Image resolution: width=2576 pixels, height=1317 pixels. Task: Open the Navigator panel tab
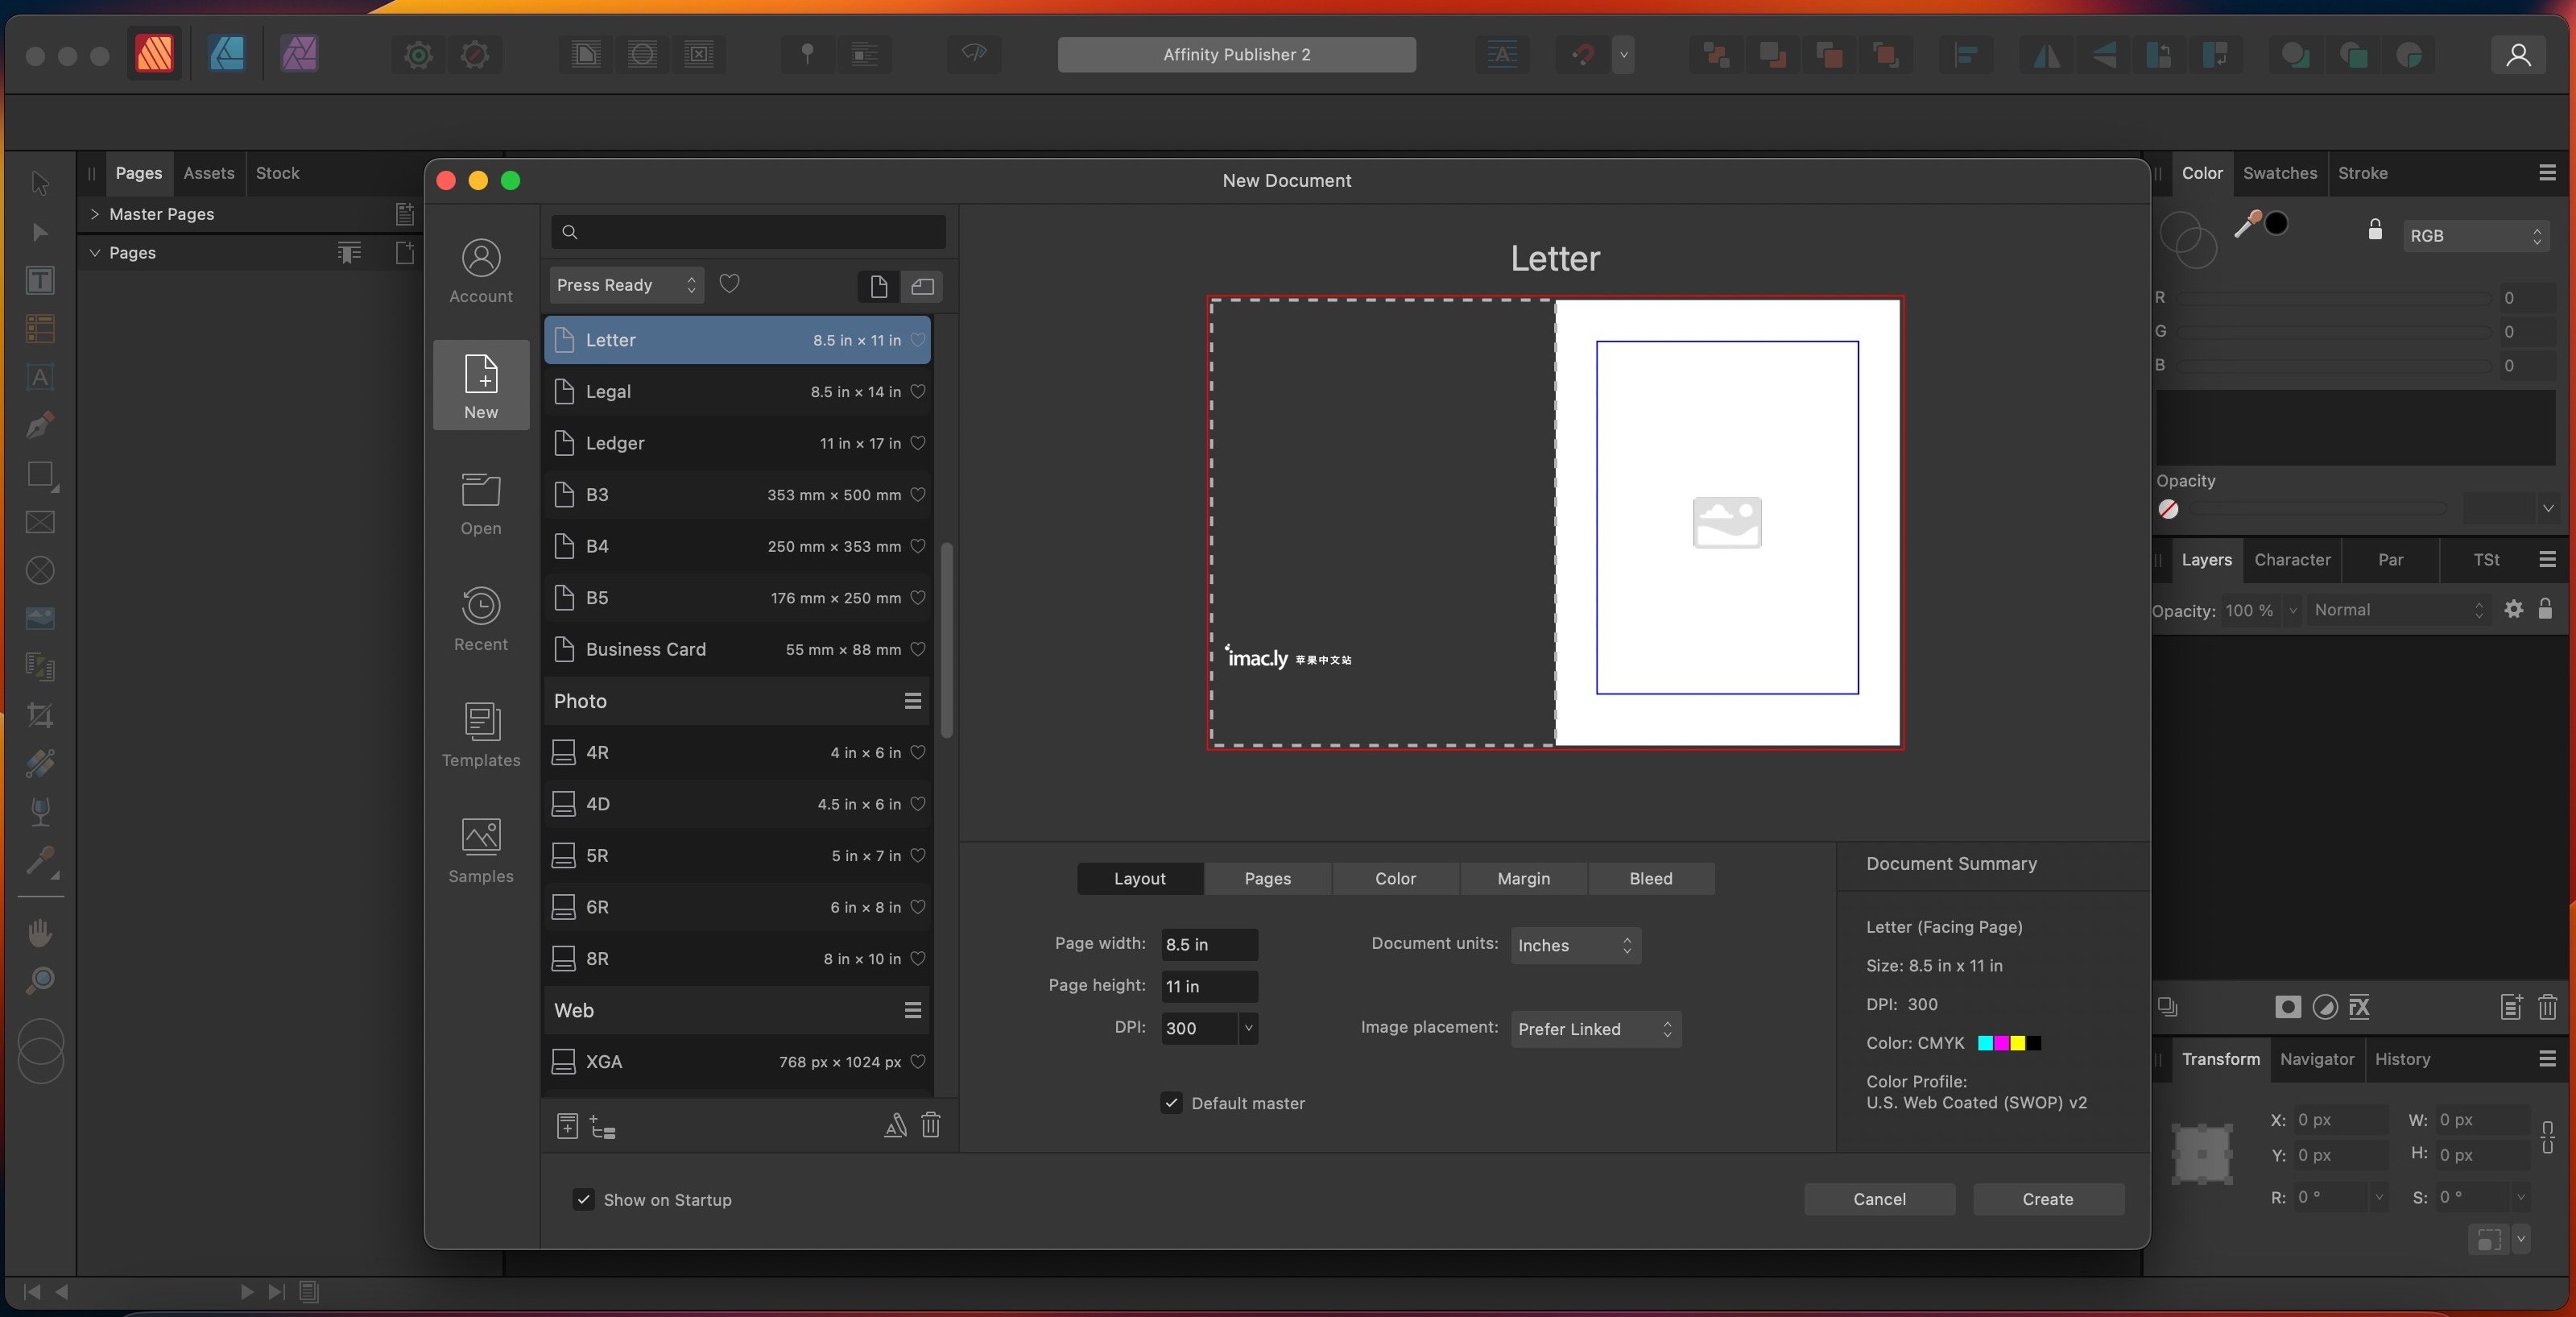point(2316,1059)
